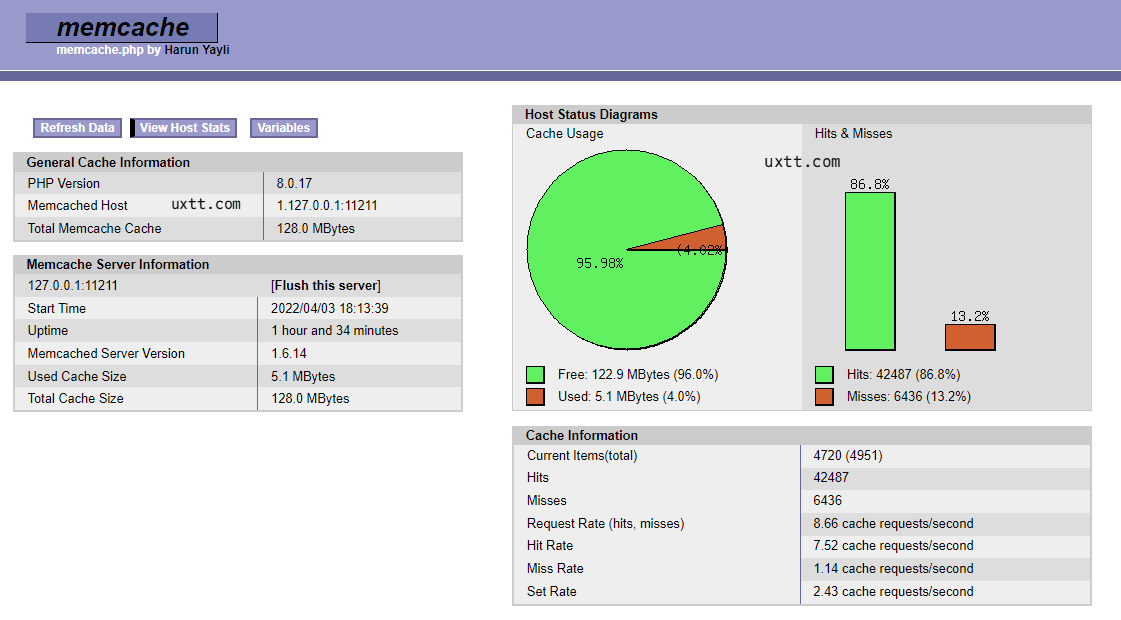Switch to the View Host Stats tab
The image size is (1121, 620).
[184, 128]
